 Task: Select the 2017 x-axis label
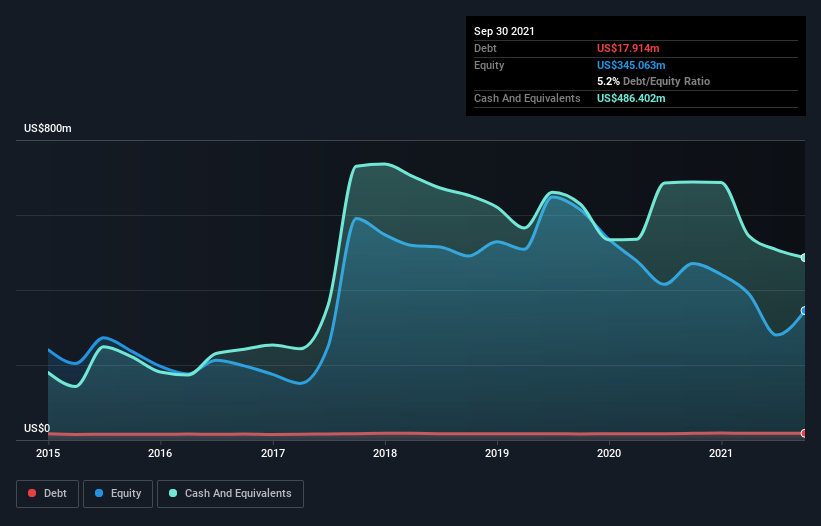pyautogui.click(x=273, y=453)
